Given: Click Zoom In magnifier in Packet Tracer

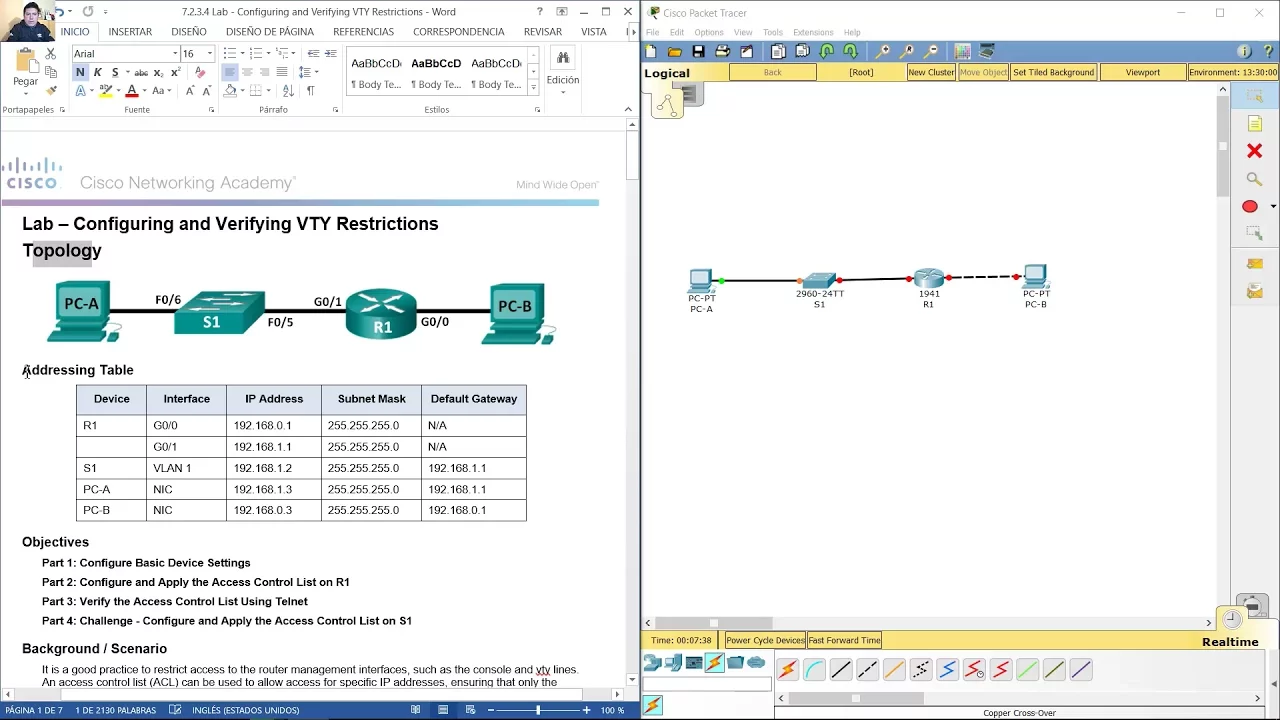Looking at the screenshot, I should 884,52.
